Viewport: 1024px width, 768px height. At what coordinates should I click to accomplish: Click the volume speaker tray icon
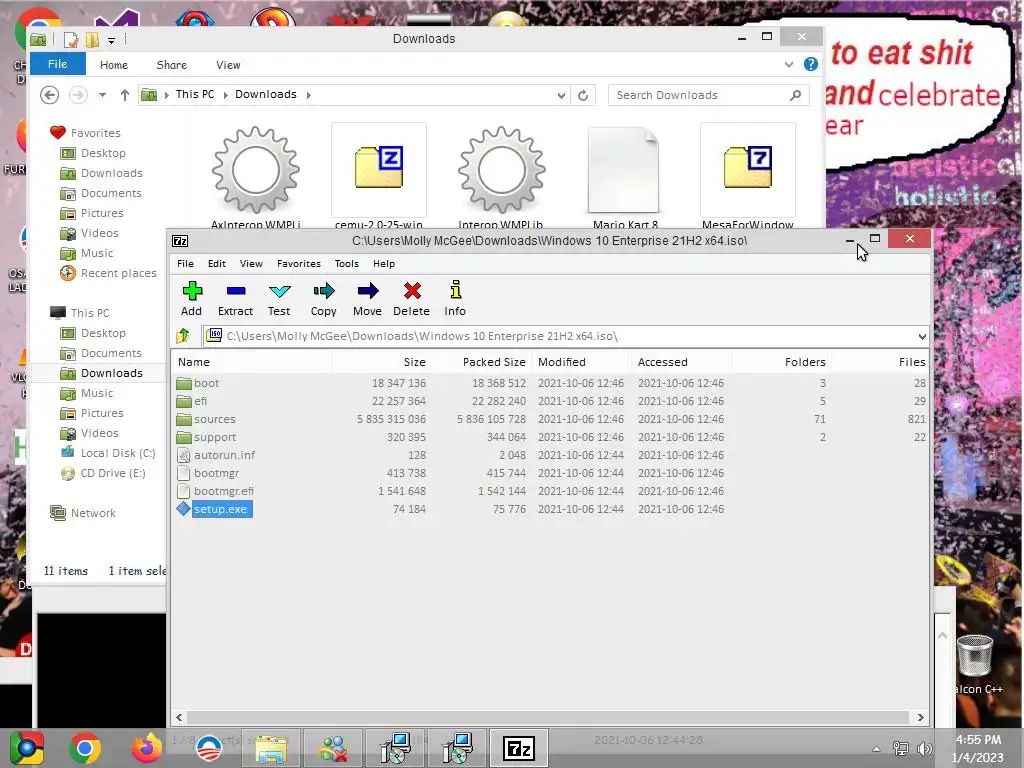click(x=924, y=749)
